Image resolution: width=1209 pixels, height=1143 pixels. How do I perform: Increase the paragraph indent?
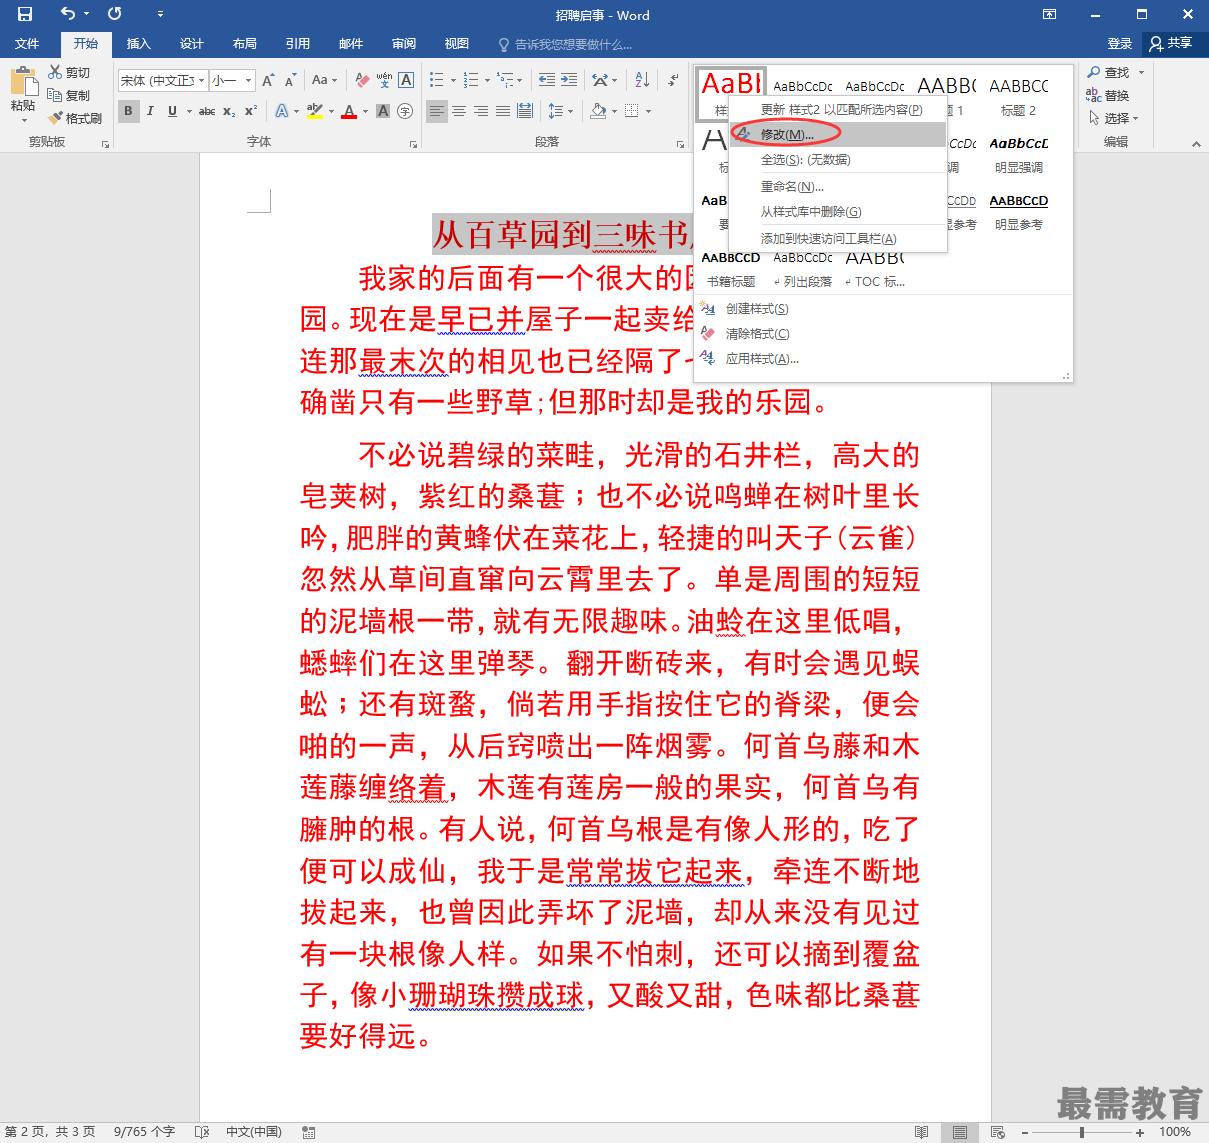569,80
